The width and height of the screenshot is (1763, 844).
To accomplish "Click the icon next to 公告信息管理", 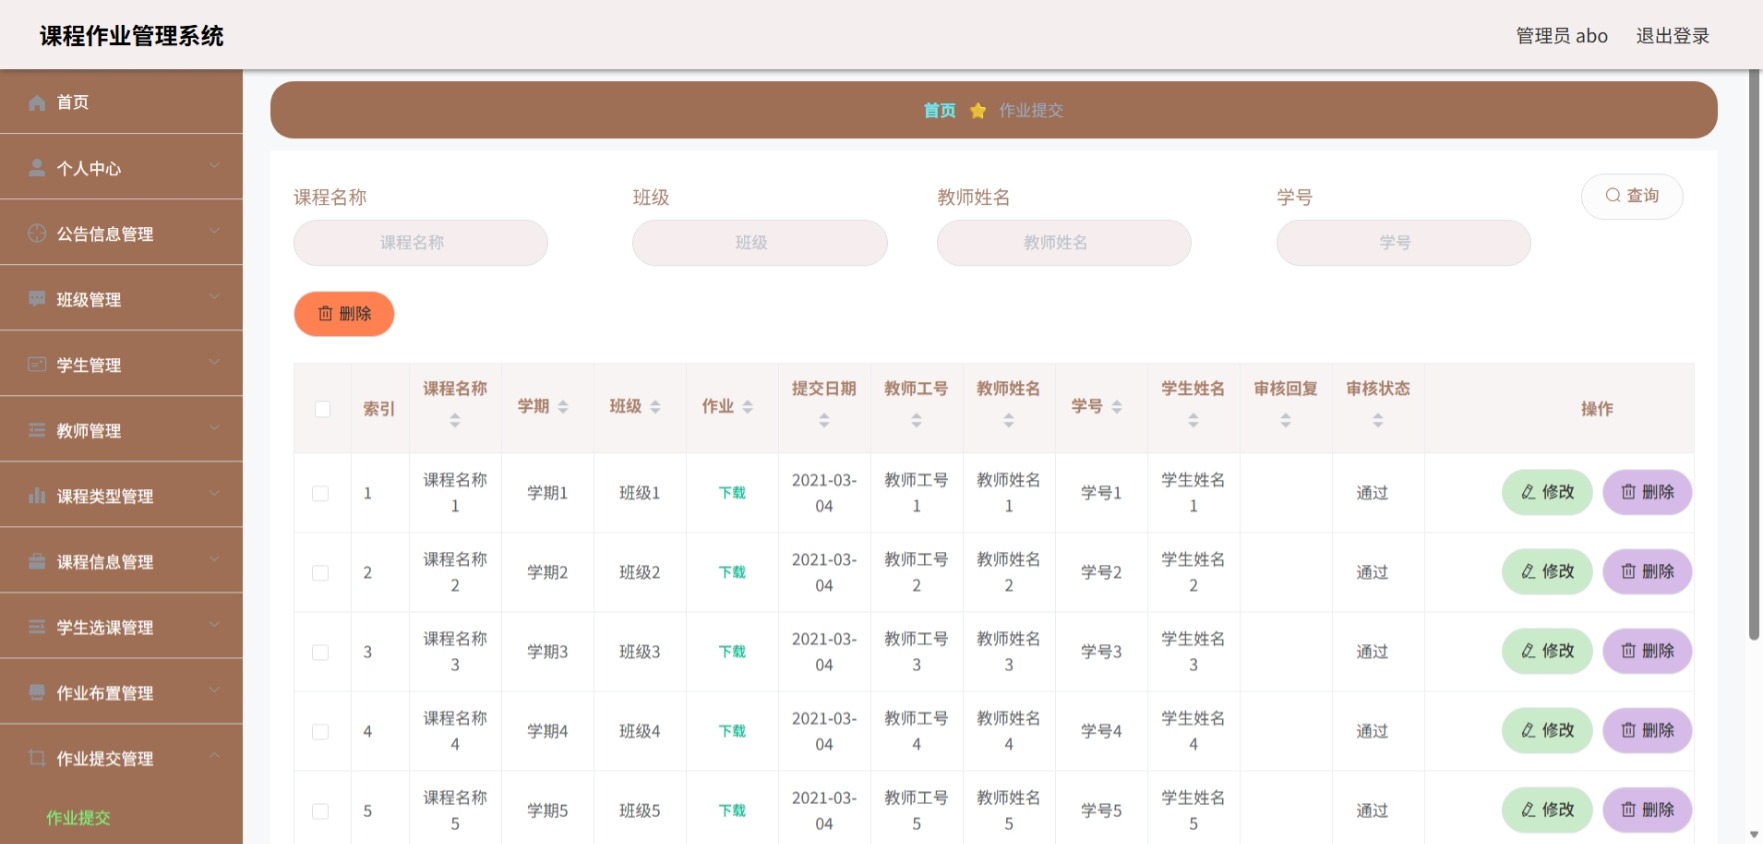I will 37,233.
